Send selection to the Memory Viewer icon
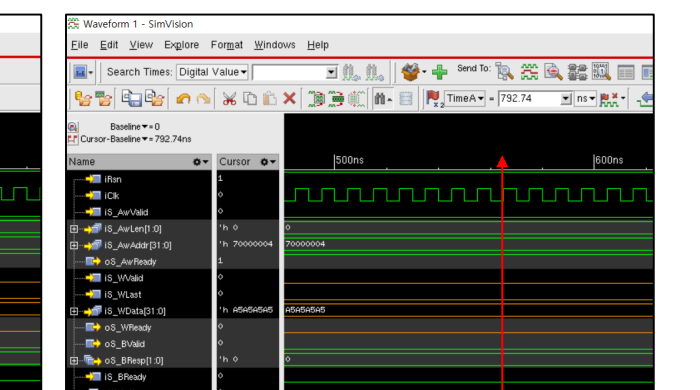 601,72
